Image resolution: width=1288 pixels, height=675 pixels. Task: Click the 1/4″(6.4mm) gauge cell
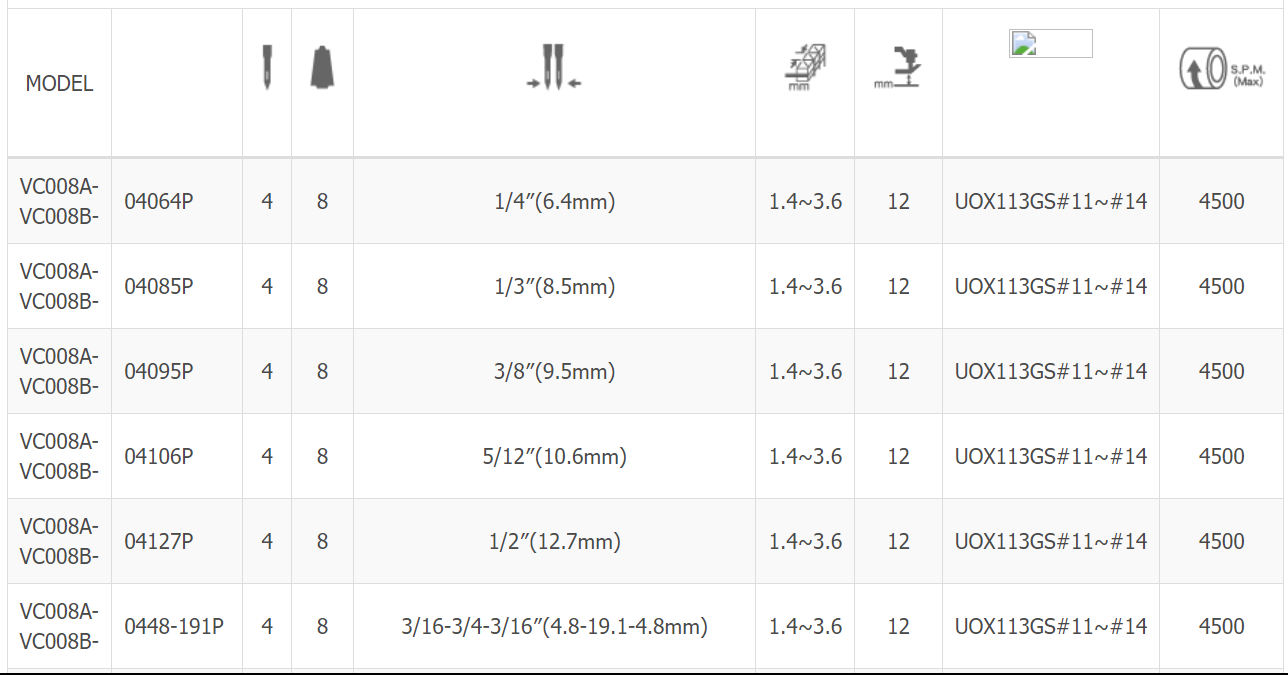(x=554, y=201)
